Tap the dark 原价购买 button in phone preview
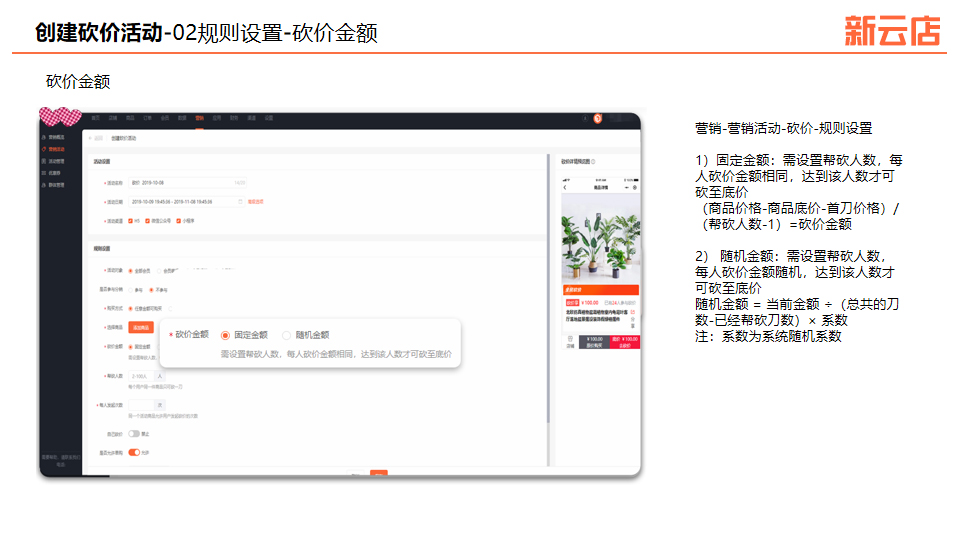This screenshot has height=540, width=960. click(x=594, y=342)
